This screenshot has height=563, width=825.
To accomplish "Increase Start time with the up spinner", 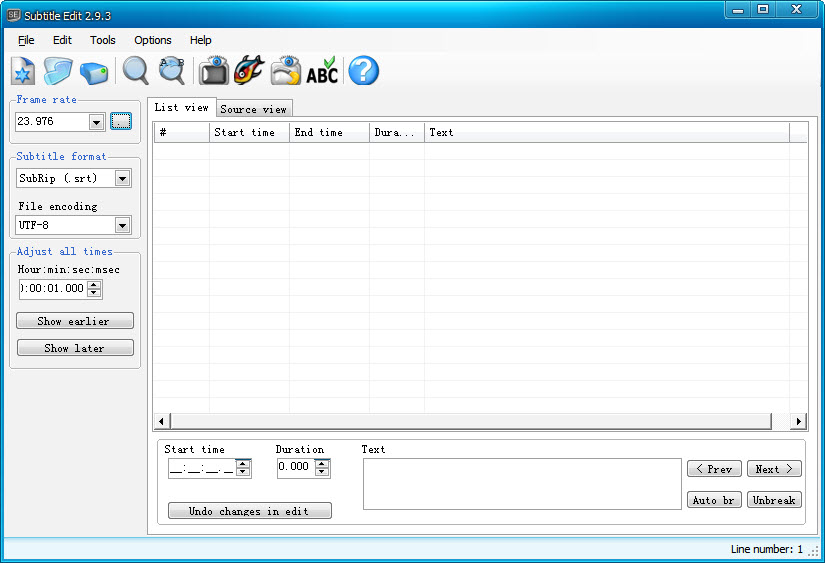I will coord(243,464).
